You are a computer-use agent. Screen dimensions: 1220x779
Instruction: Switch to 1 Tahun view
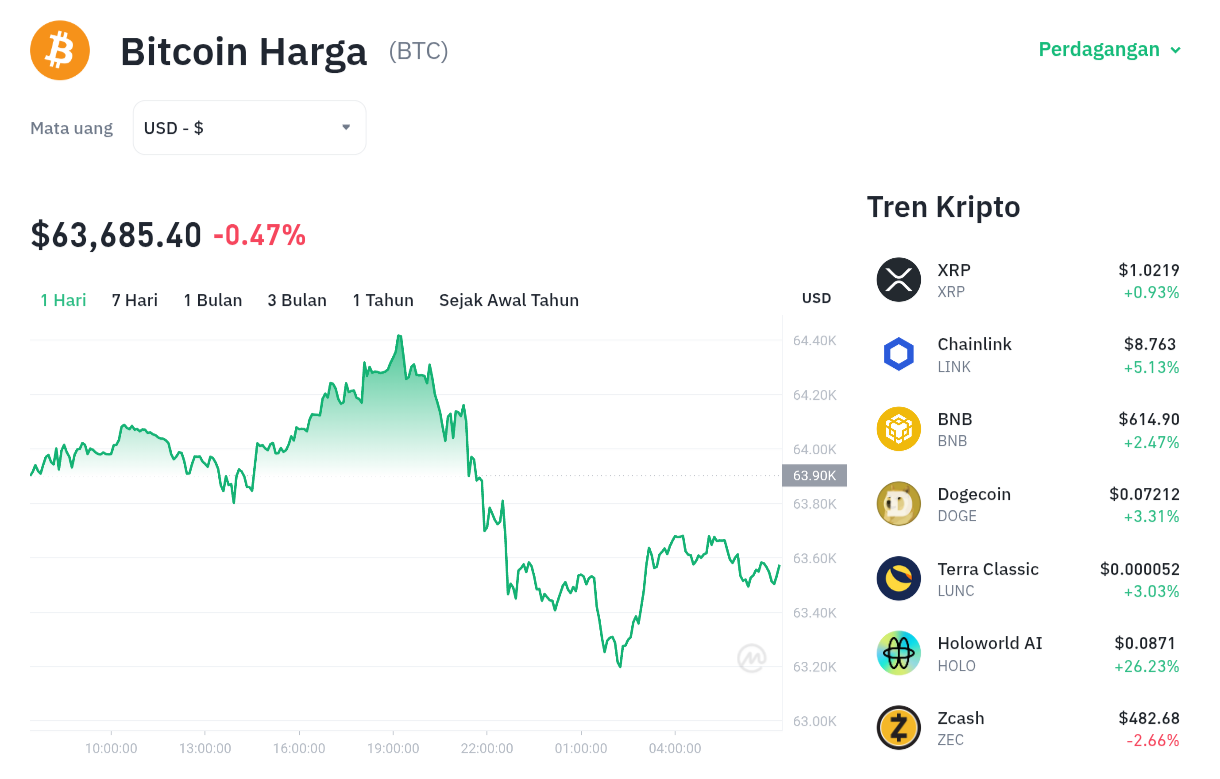[x=383, y=300]
